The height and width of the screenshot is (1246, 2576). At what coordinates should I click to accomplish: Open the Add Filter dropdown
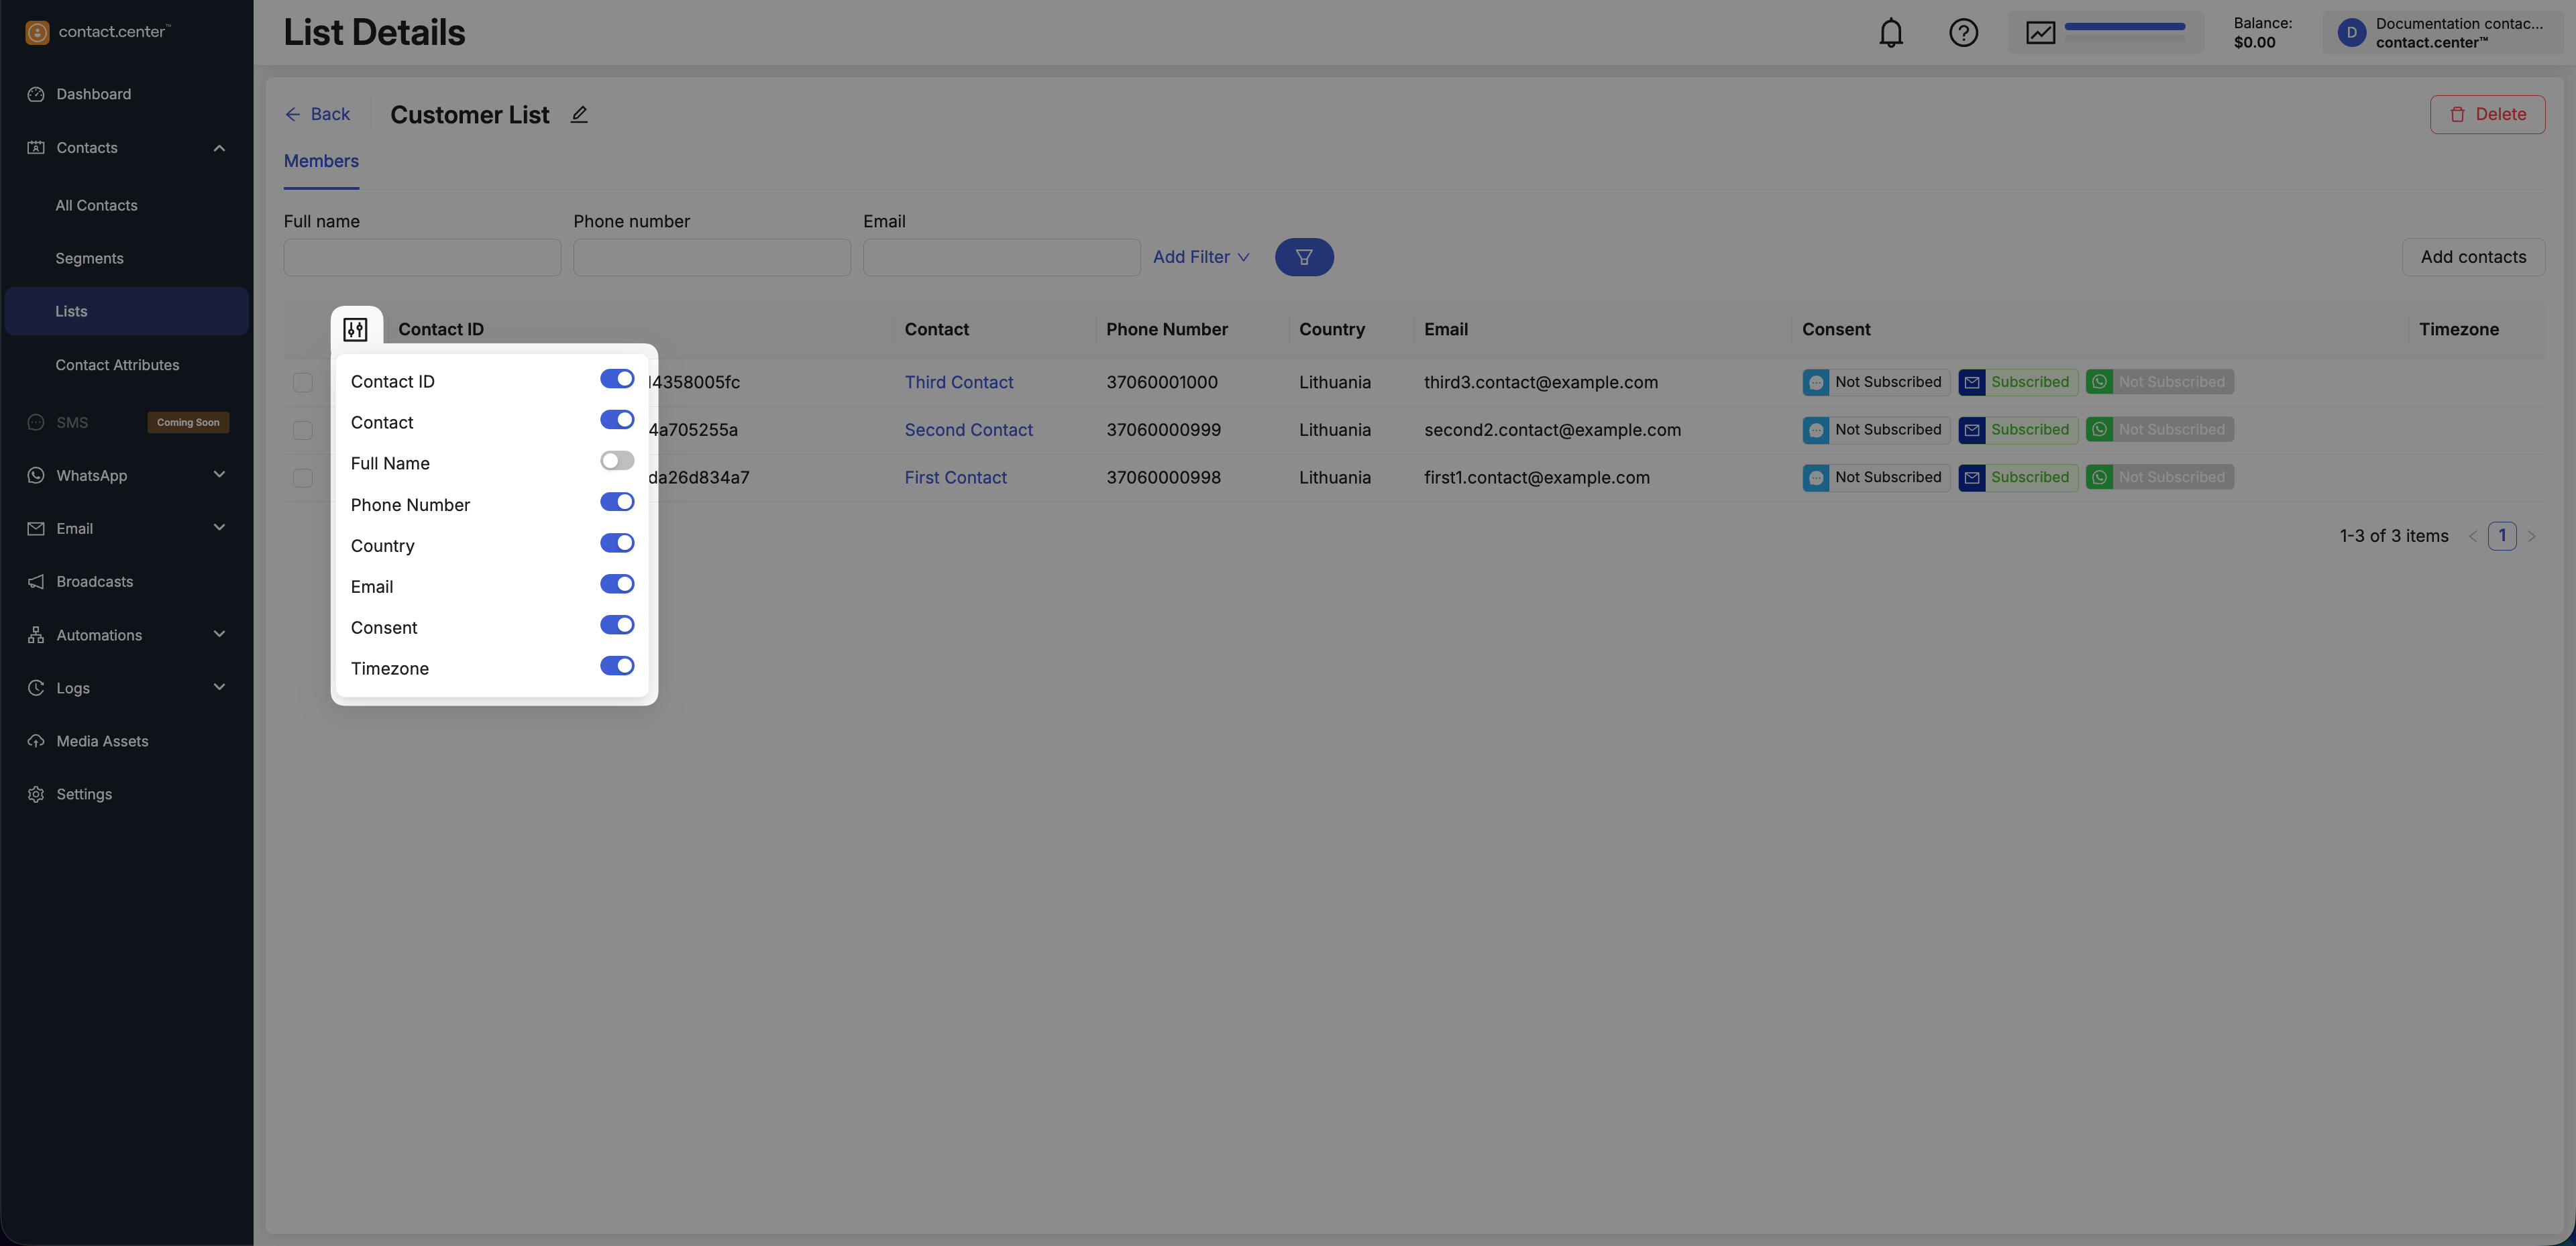1200,257
